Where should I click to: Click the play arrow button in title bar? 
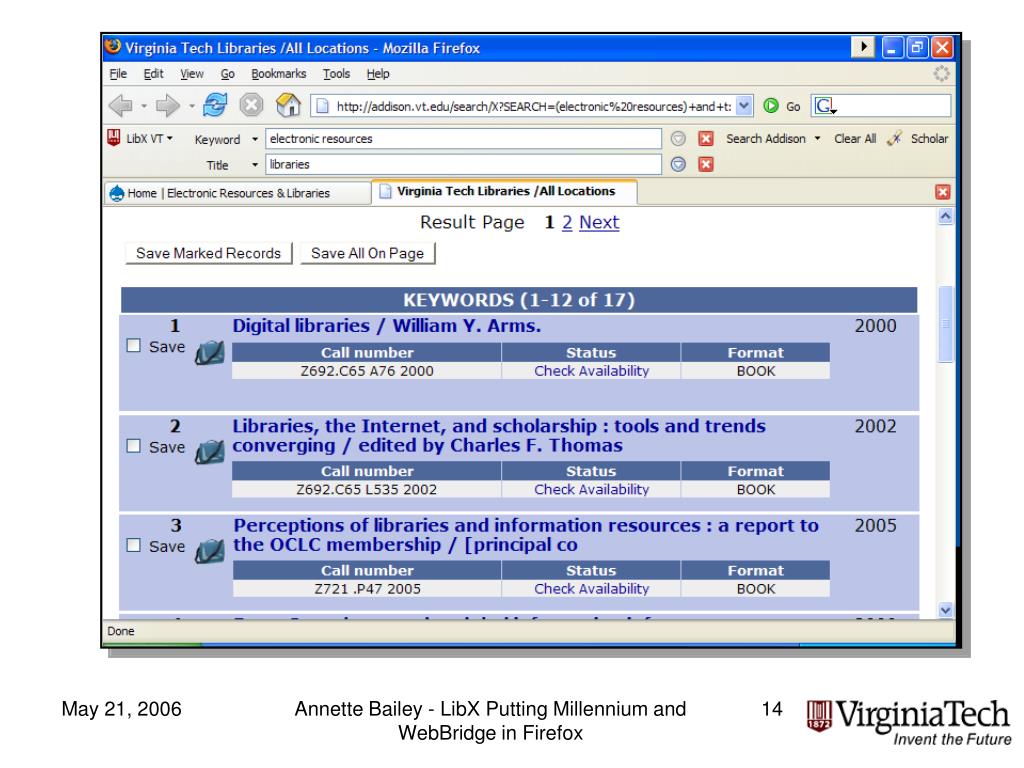tap(863, 47)
